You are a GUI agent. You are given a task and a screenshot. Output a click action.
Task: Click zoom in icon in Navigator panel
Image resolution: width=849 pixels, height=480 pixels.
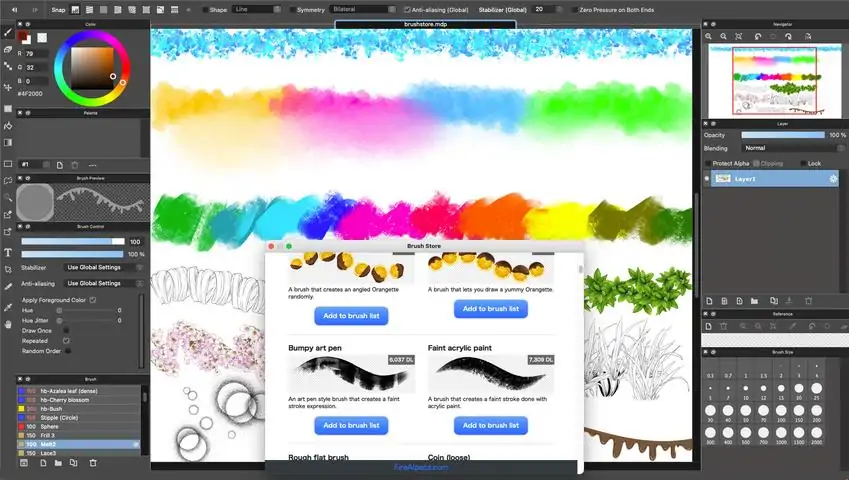click(709, 37)
